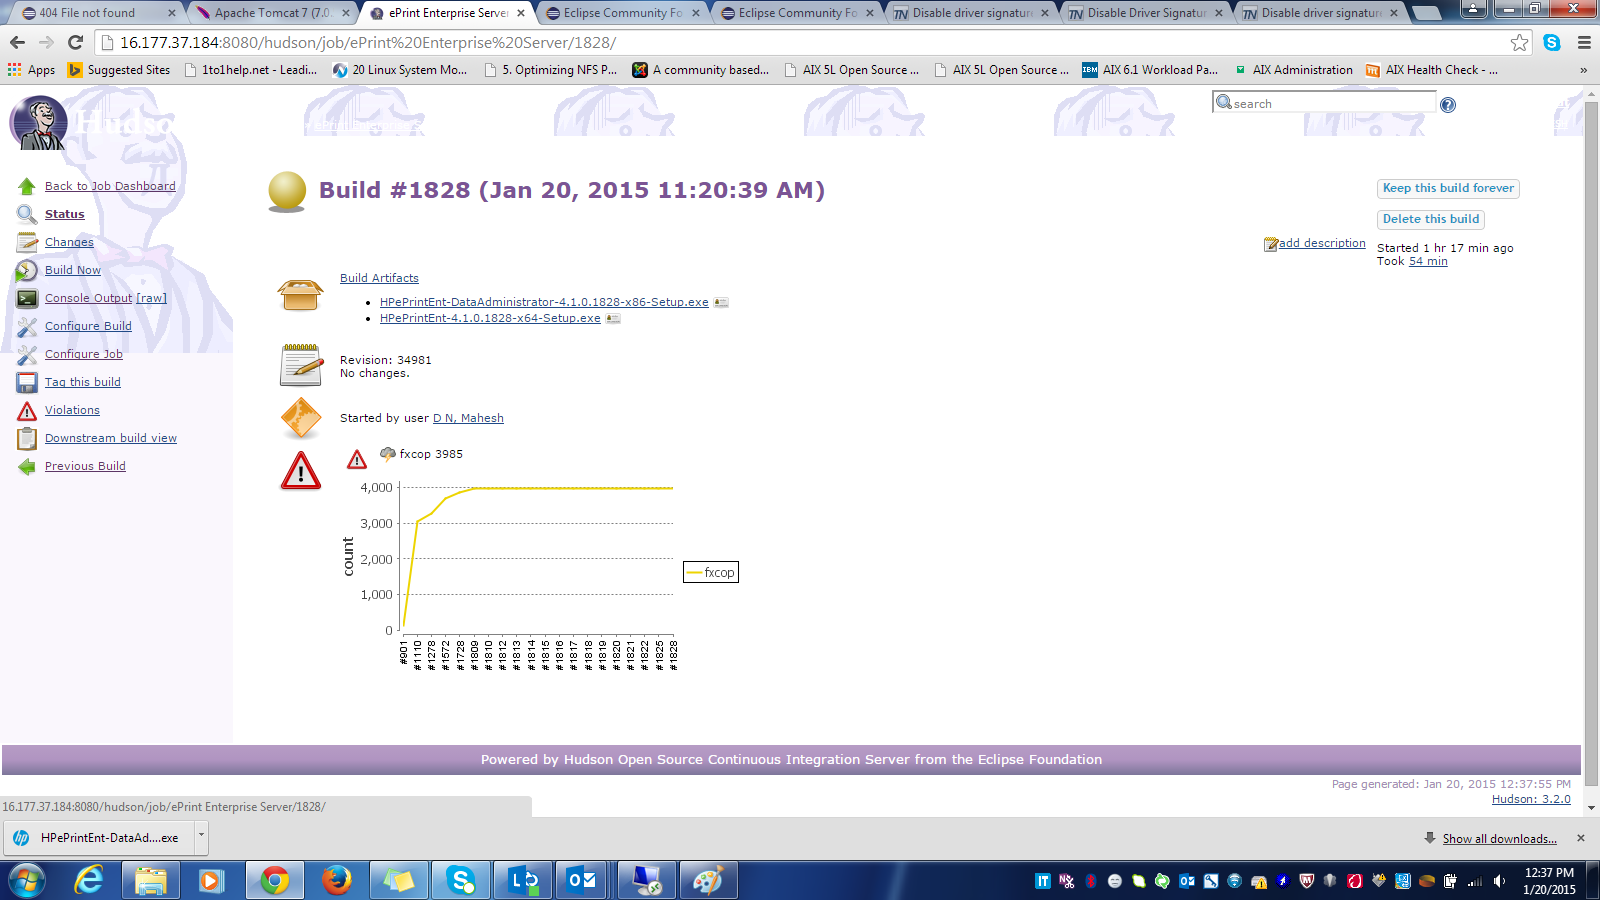Click the Show all downloads link
Image resolution: width=1600 pixels, height=900 pixels.
pos(1499,839)
